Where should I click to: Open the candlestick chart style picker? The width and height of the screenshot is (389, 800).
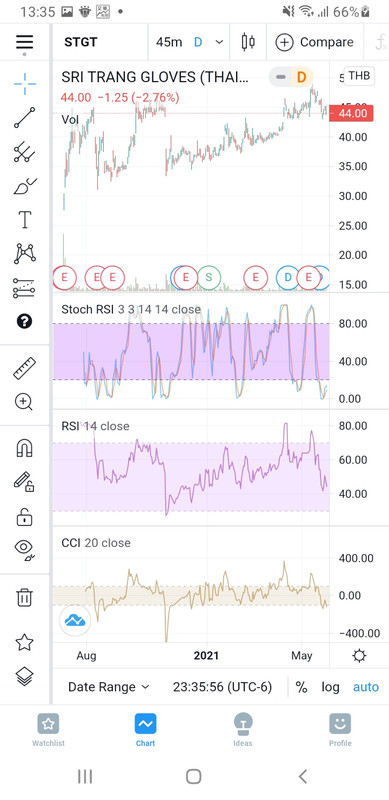pyautogui.click(x=248, y=42)
